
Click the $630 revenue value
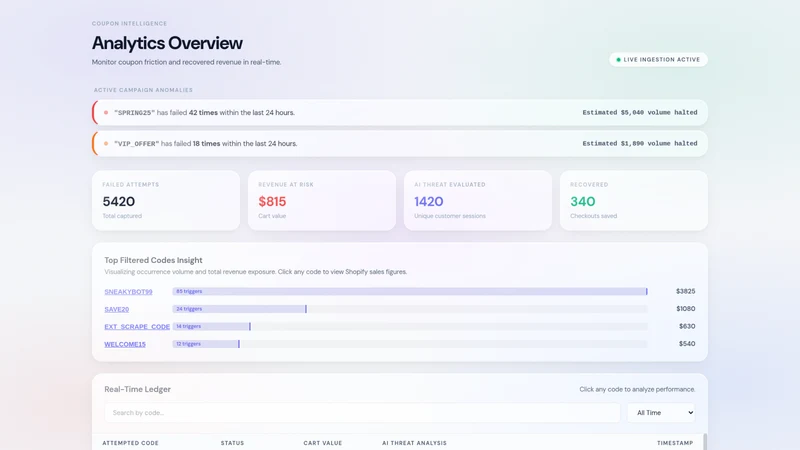click(687, 326)
